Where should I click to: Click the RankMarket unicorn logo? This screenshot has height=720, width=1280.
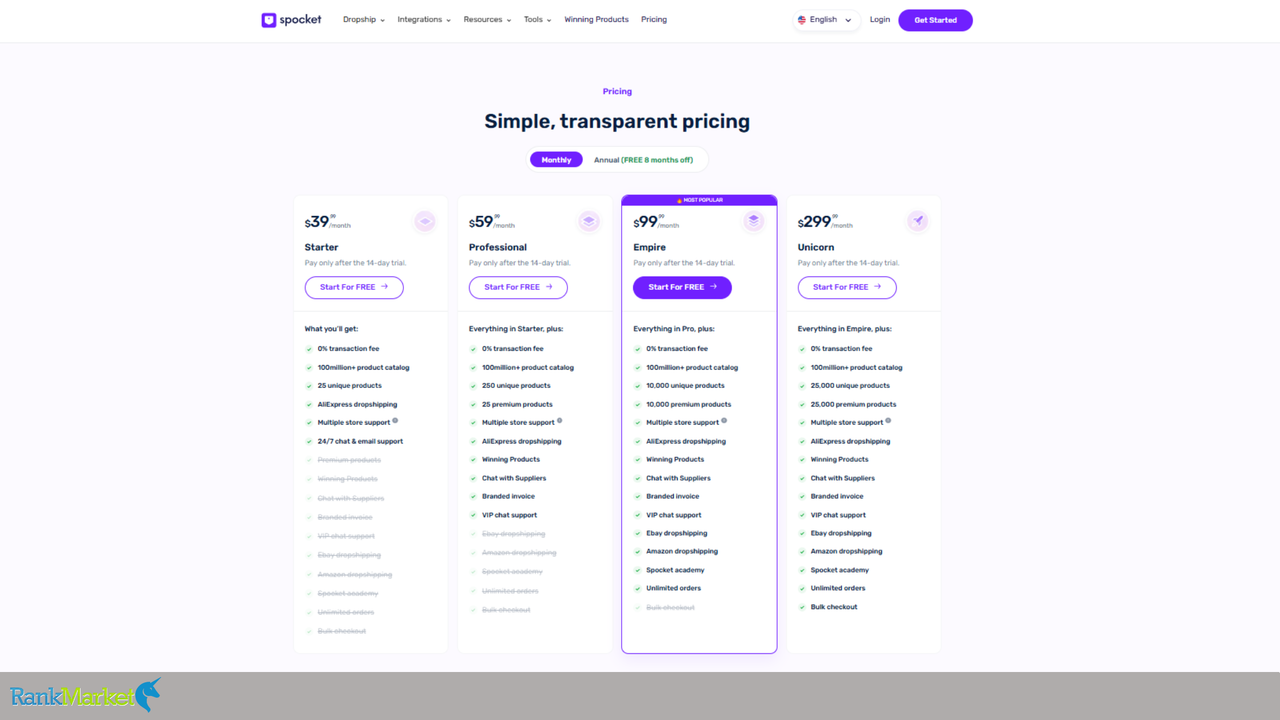[85, 695]
